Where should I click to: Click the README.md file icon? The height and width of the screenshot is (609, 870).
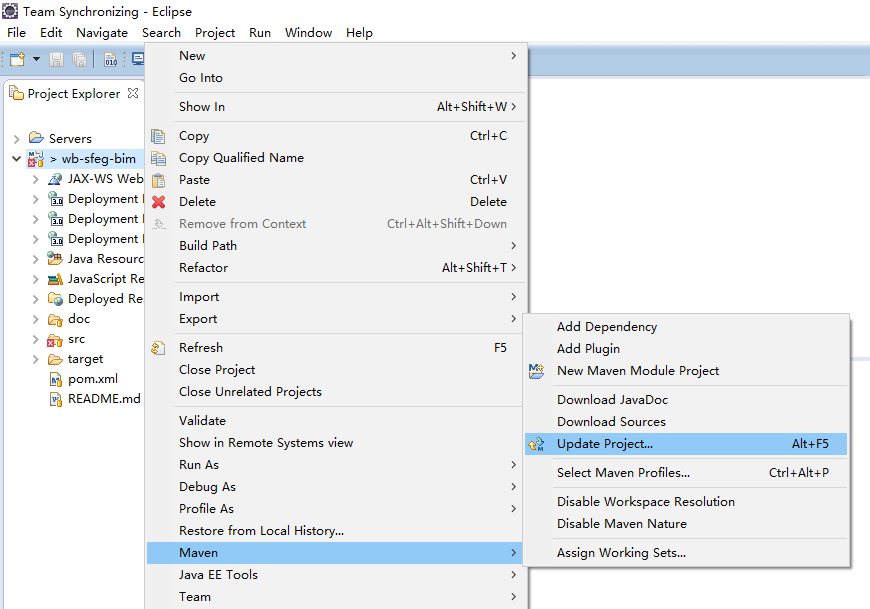(x=55, y=399)
